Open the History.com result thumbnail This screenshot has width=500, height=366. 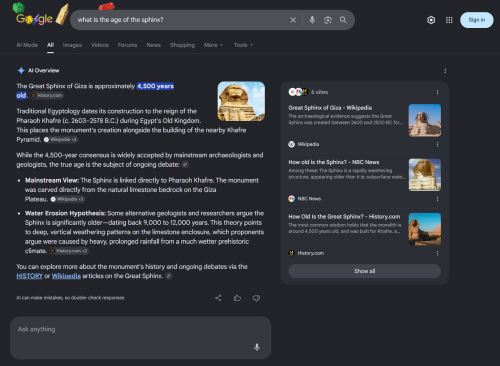(425, 229)
